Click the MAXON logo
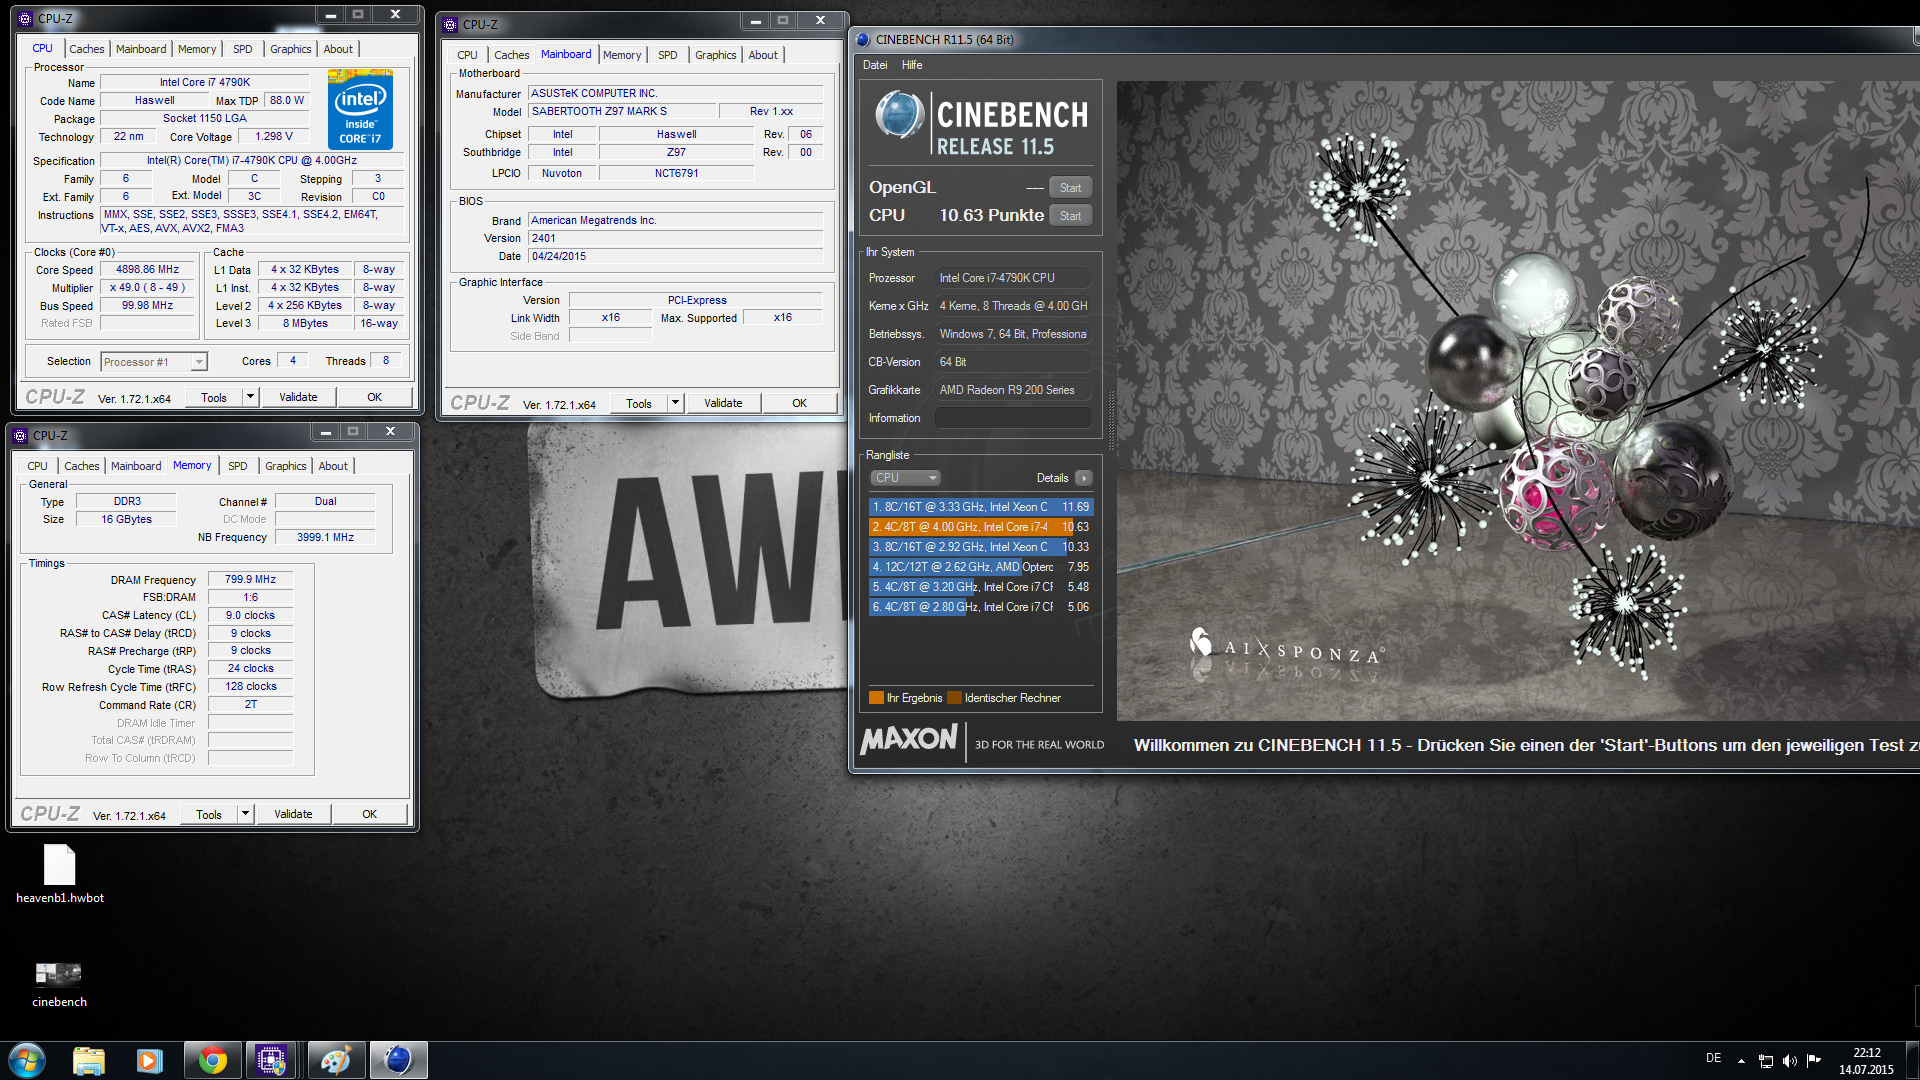The height and width of the screenshot is (1080, 1920). [x=909, y=739]
